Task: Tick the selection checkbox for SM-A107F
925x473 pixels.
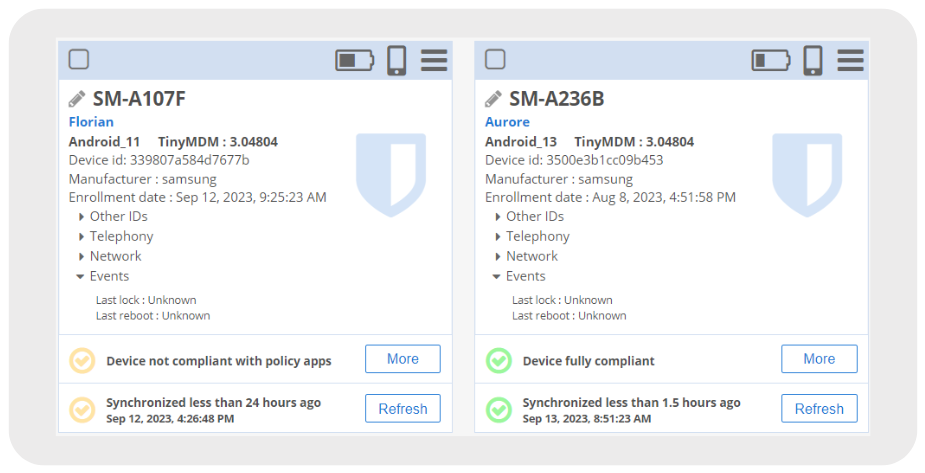Action: point(79,60)
